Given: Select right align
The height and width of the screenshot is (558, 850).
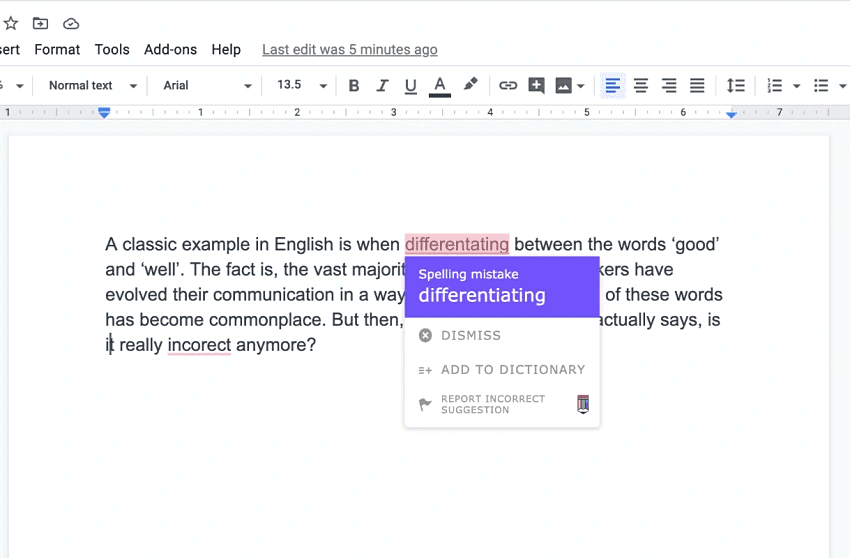Looking at the screenshot, I should 669,86.
